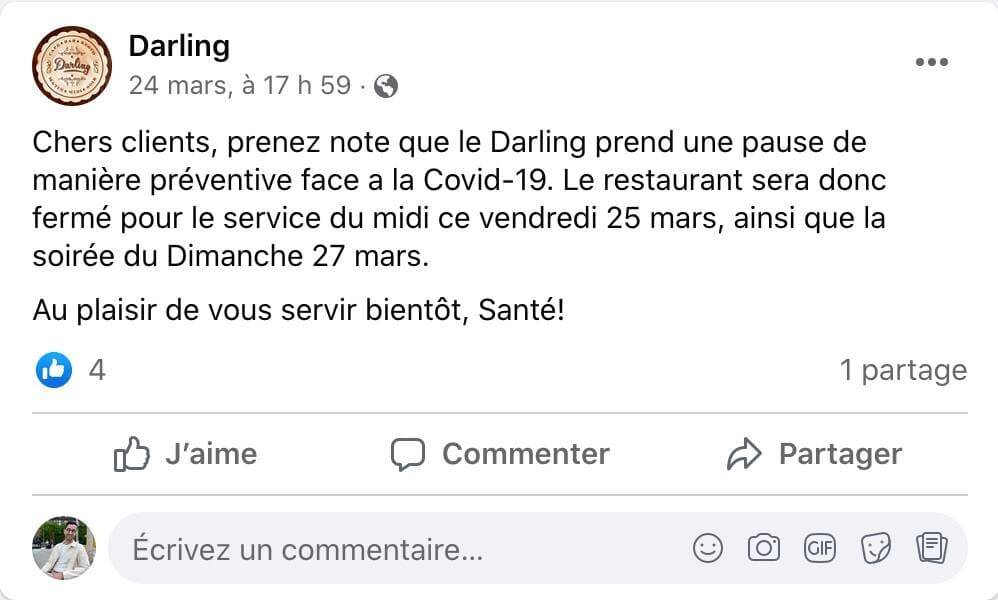This screenshot has width=998, height=600.
Task: Click the blue like reaction icon
Action: [x=54, y=371]
